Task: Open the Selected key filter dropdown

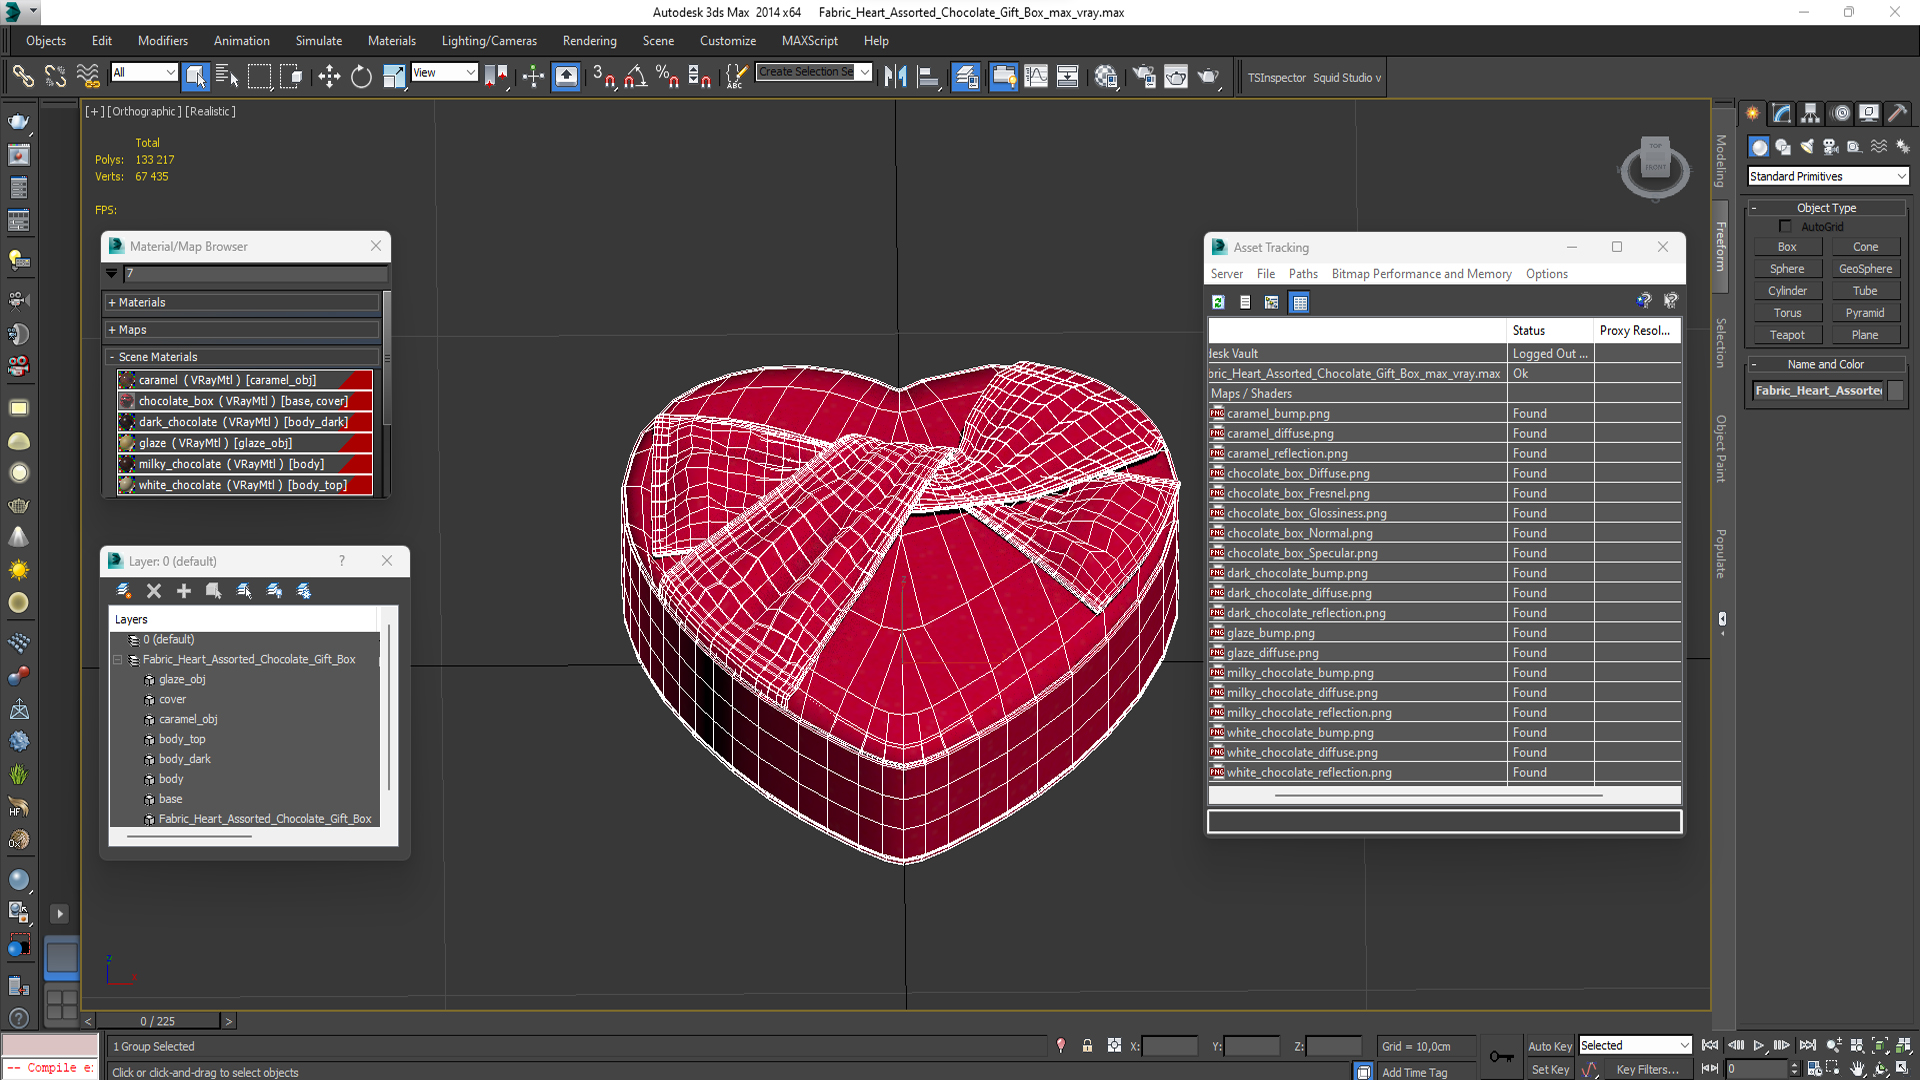Action: tap(1635, 1045)
